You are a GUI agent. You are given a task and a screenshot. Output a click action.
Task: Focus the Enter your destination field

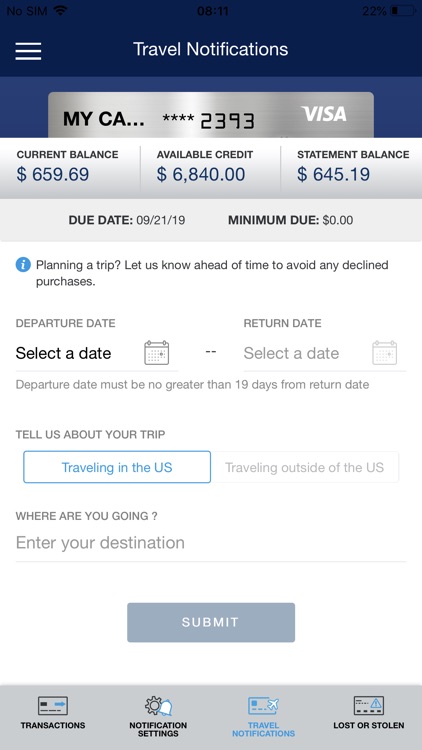(x=211, y=543)
